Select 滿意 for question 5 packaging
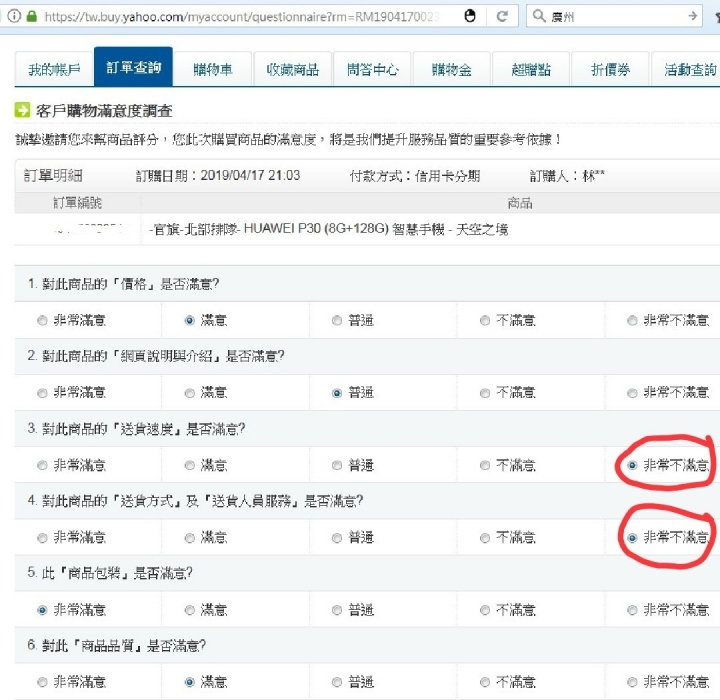Screen dimensions: 720x700 190,610
